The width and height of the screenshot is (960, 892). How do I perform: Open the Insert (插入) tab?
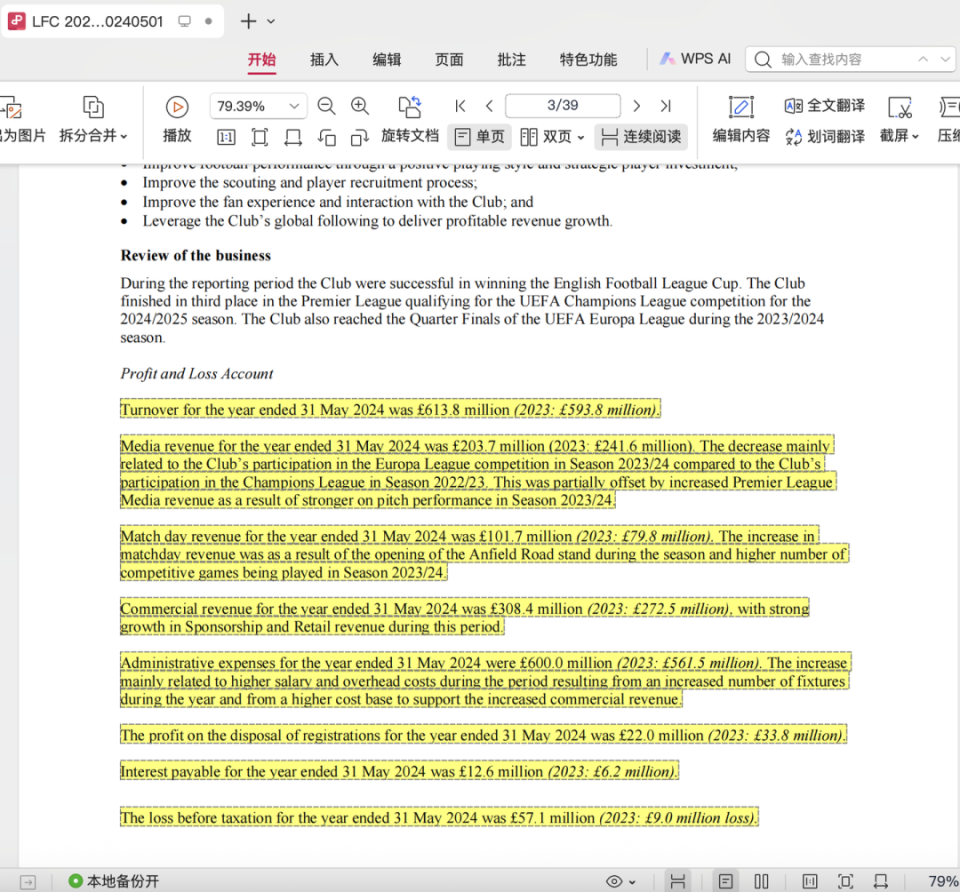coord(324,59)
